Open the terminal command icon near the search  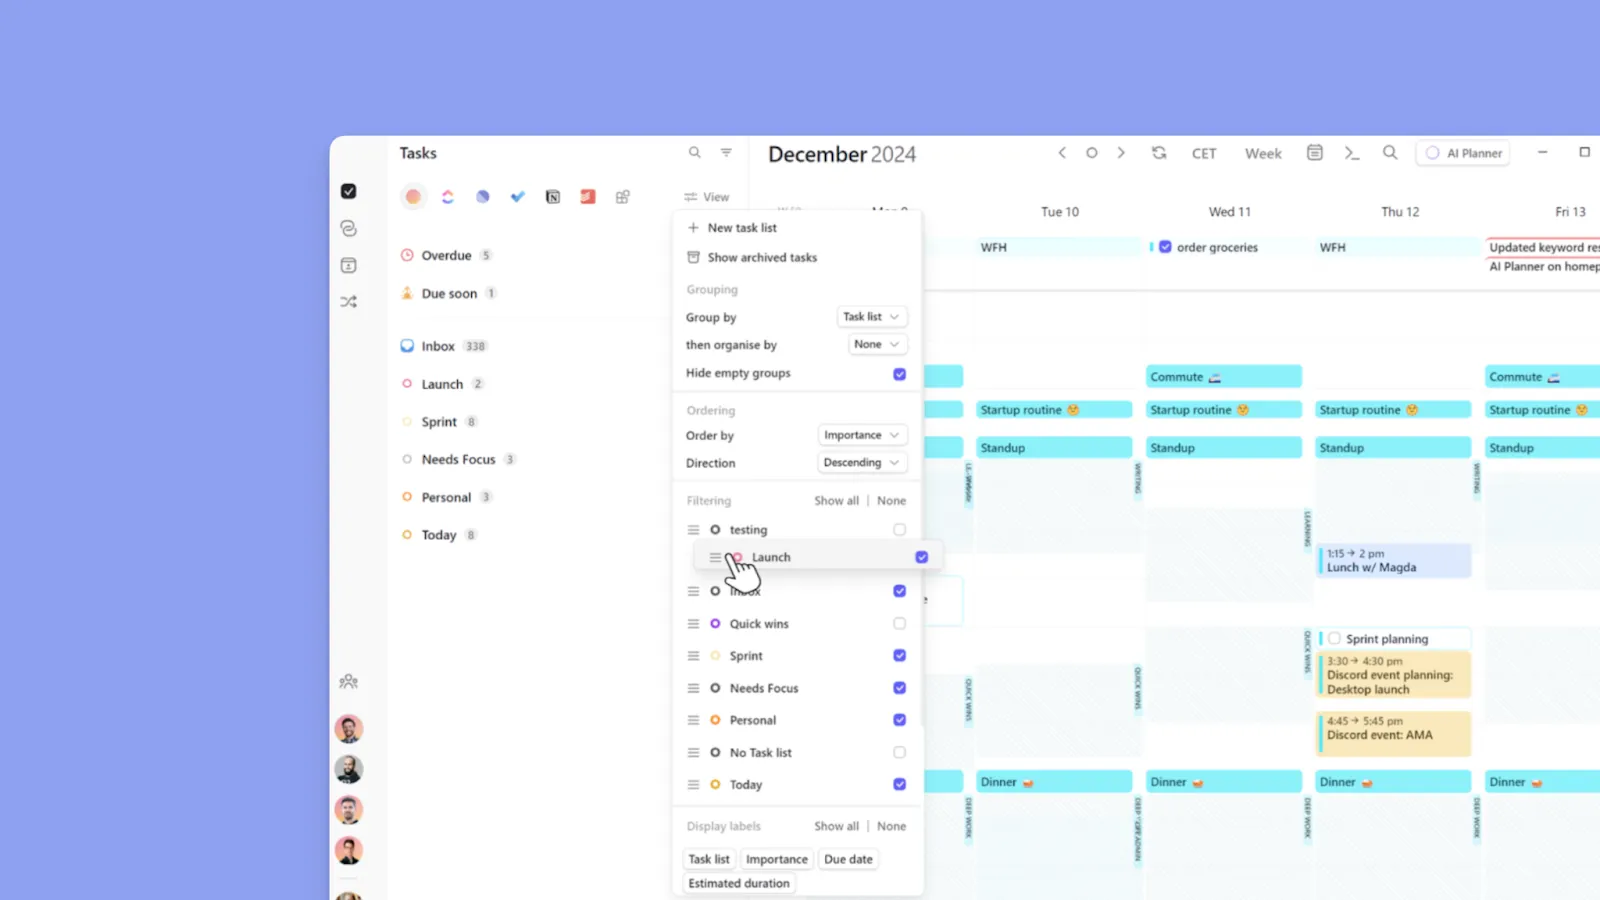pos(1352,152)
